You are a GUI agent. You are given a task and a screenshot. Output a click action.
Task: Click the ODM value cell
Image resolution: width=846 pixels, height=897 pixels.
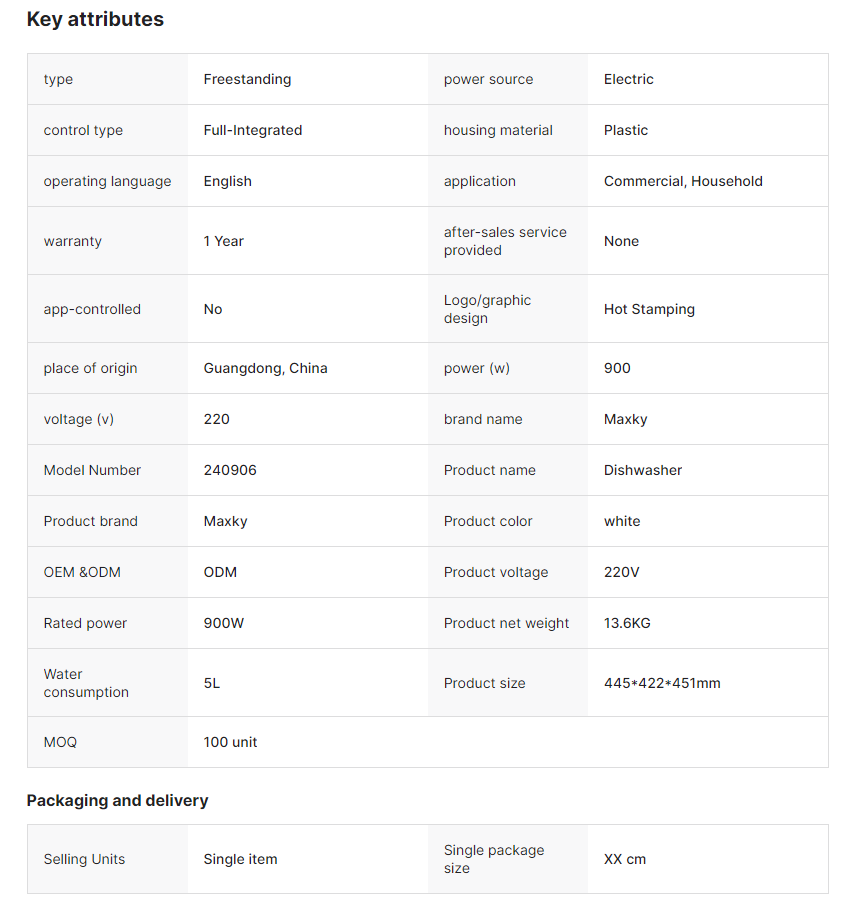click(x=220, y=572)
